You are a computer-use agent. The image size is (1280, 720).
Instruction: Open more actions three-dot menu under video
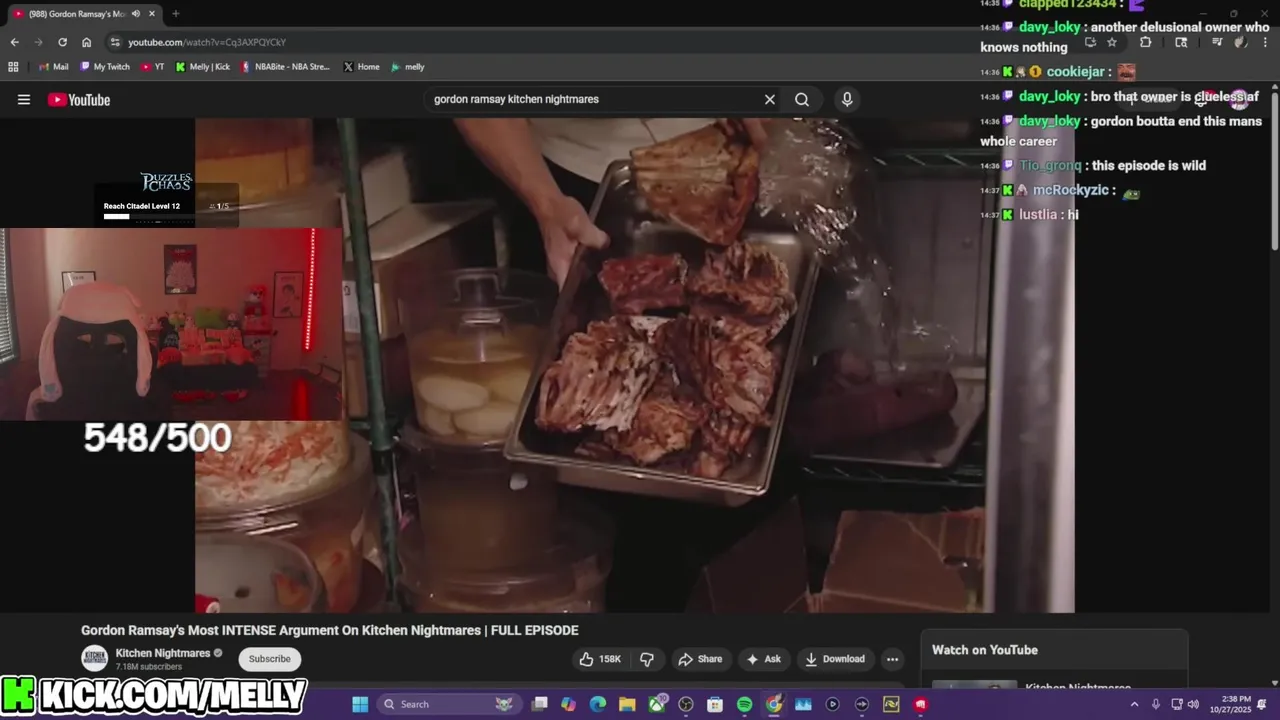(892, 659)
